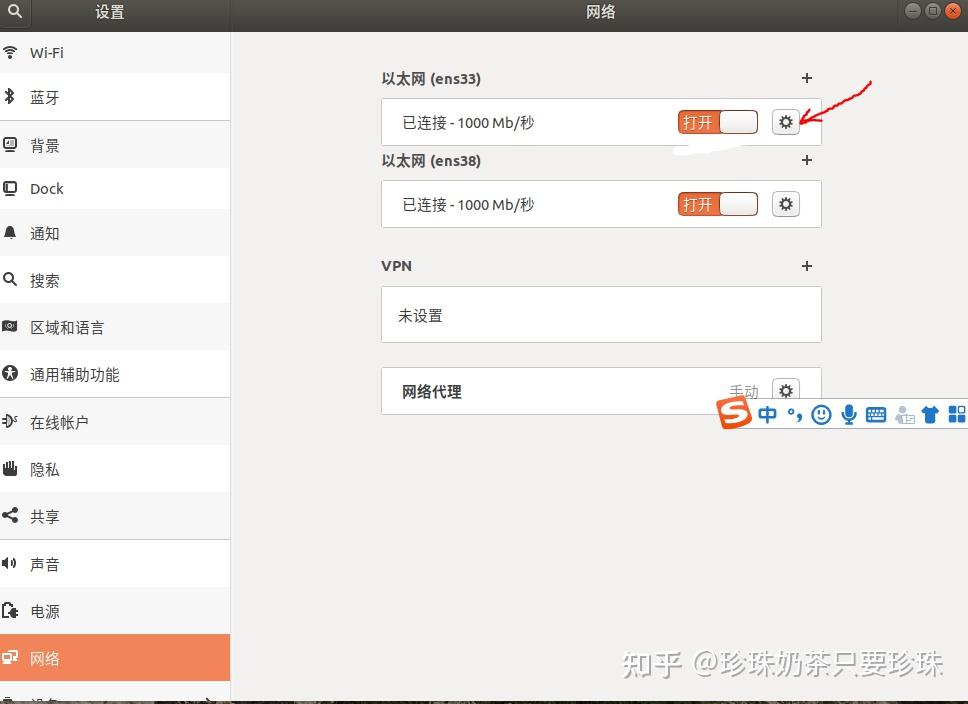968x704 pixels.
Task: Open 通知 settings category
Action: [x=115, y=233]
